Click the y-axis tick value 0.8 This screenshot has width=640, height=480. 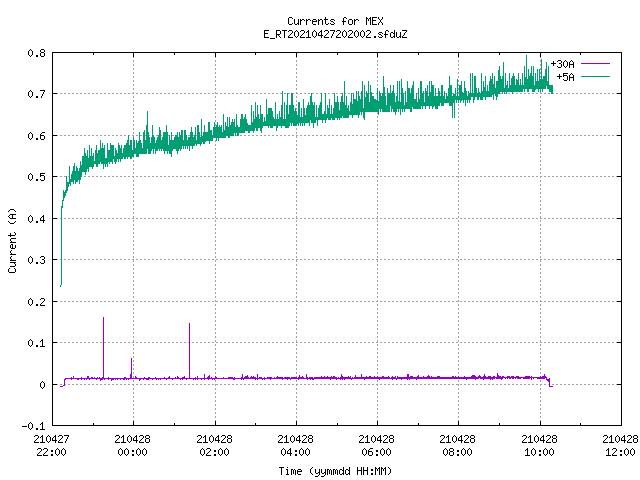click(x=36, y=53)
